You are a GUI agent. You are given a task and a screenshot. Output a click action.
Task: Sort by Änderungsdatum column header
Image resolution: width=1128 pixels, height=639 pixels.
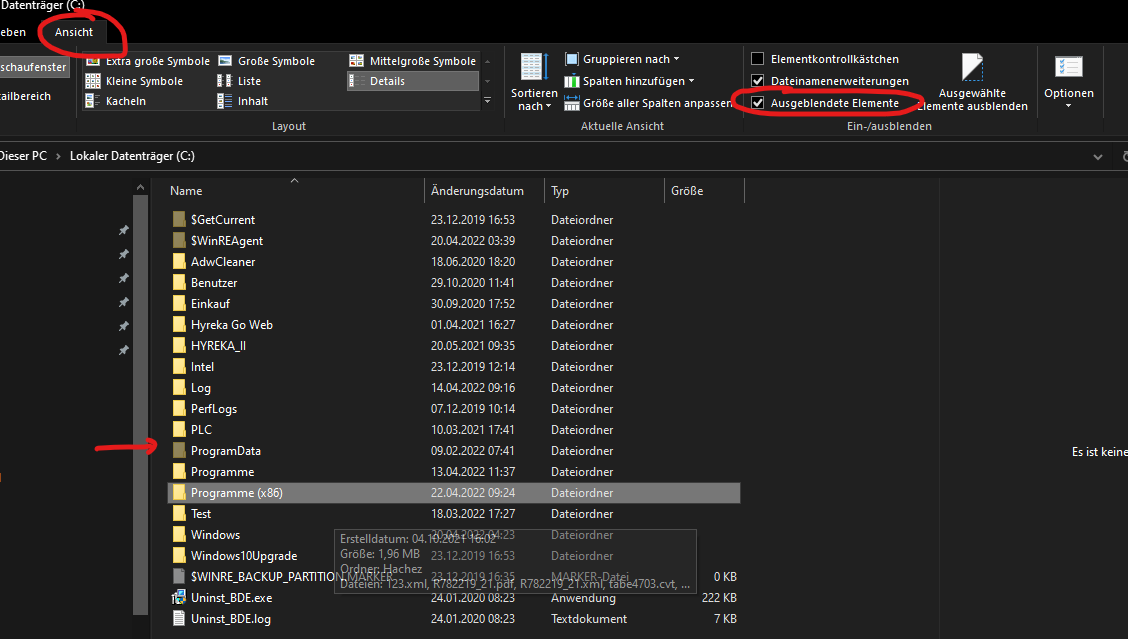(x=477, y=191)
